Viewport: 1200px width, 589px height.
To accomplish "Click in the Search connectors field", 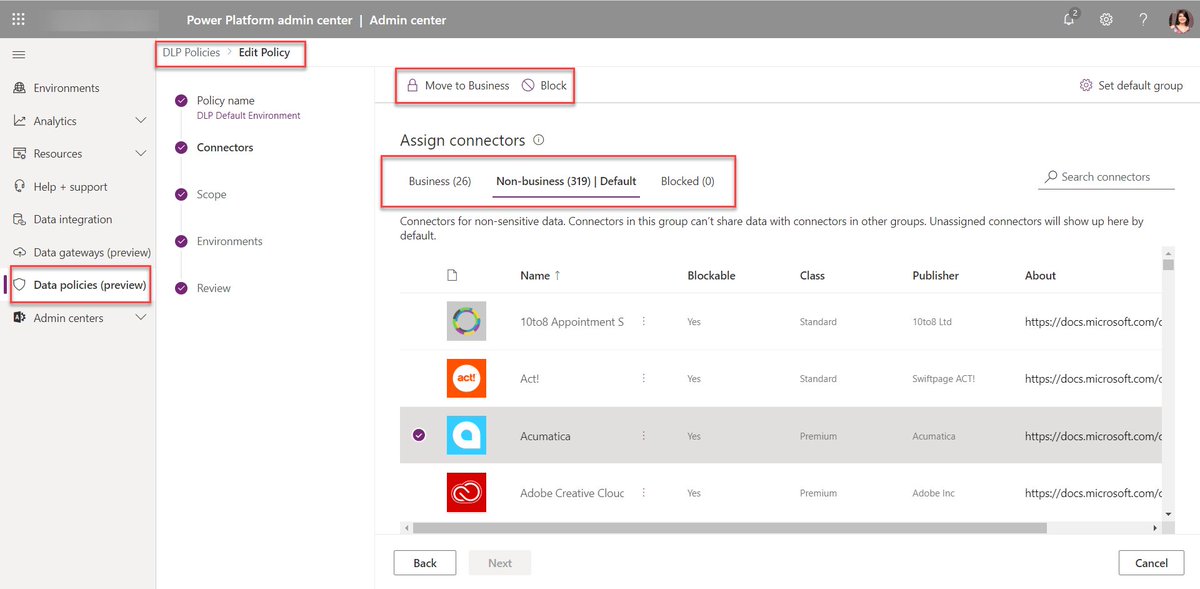I will 1105,177.
